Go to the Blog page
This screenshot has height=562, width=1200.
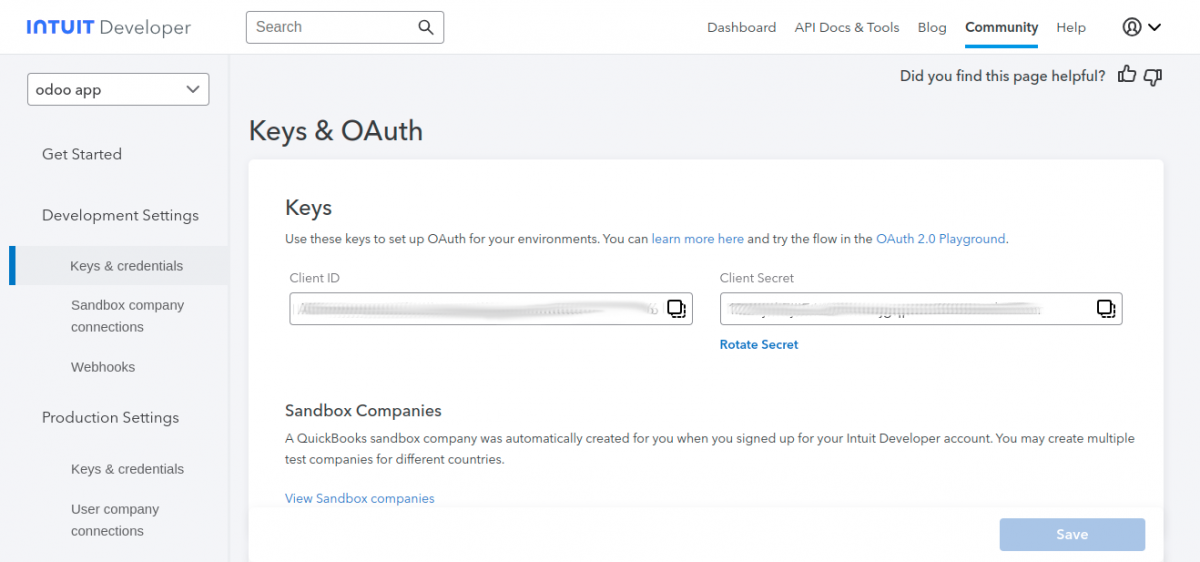click(932, 27)
